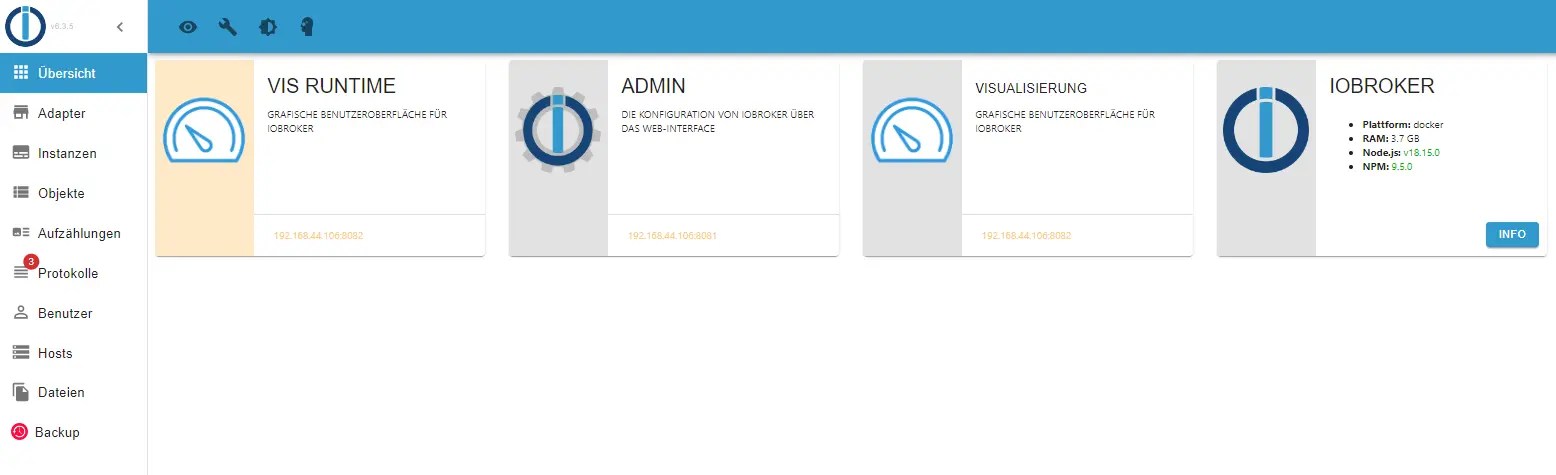Click the RAM: 3.7 GB entry
1556x475 pixels.
pos(1392,138)
